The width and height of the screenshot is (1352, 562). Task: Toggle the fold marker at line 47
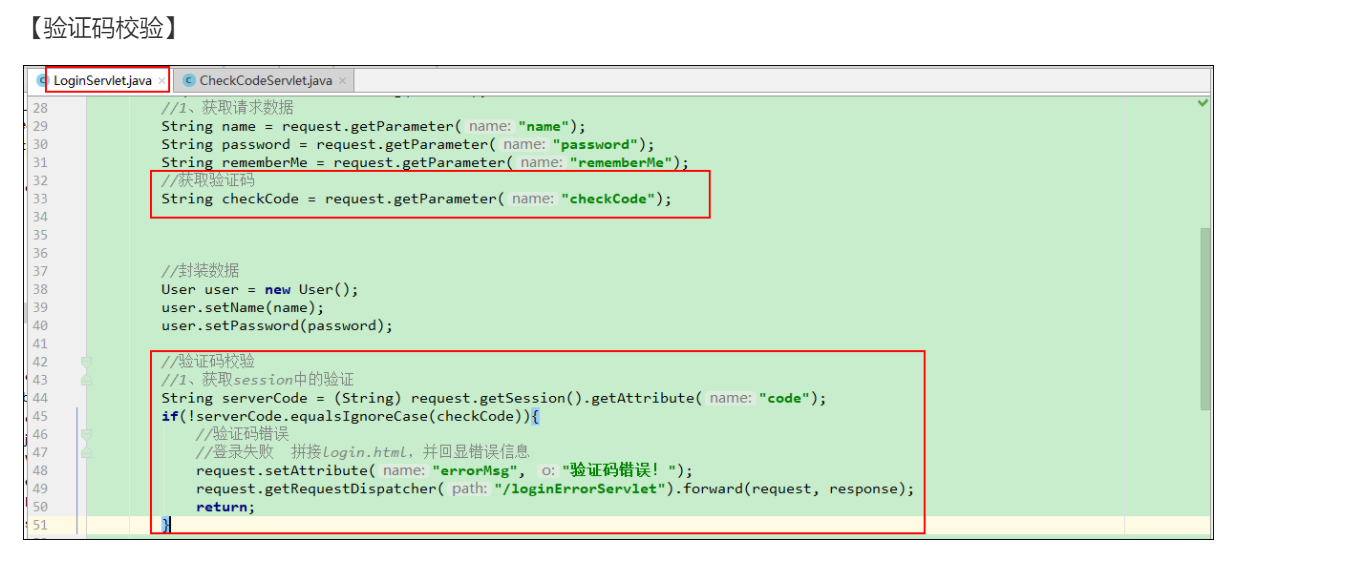coord(86,452)
